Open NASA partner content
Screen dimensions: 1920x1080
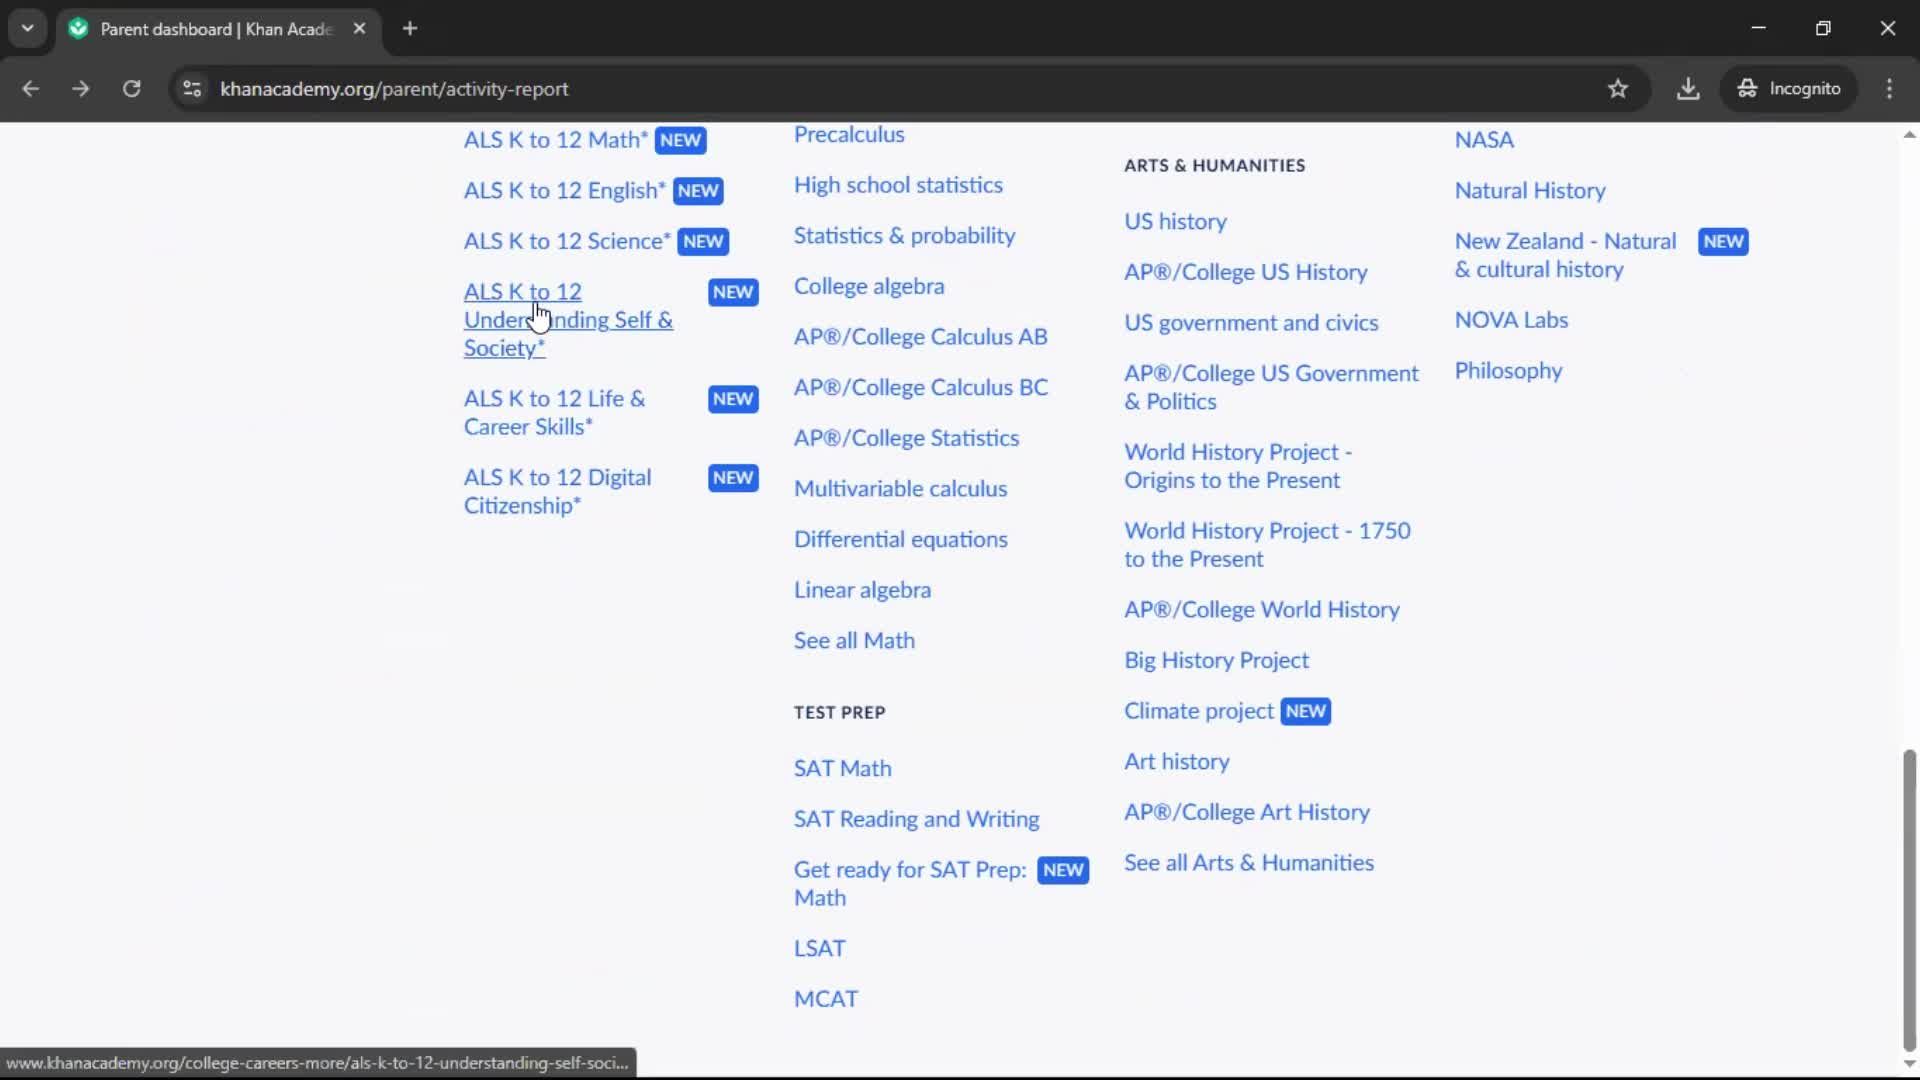pos(1484,140)
